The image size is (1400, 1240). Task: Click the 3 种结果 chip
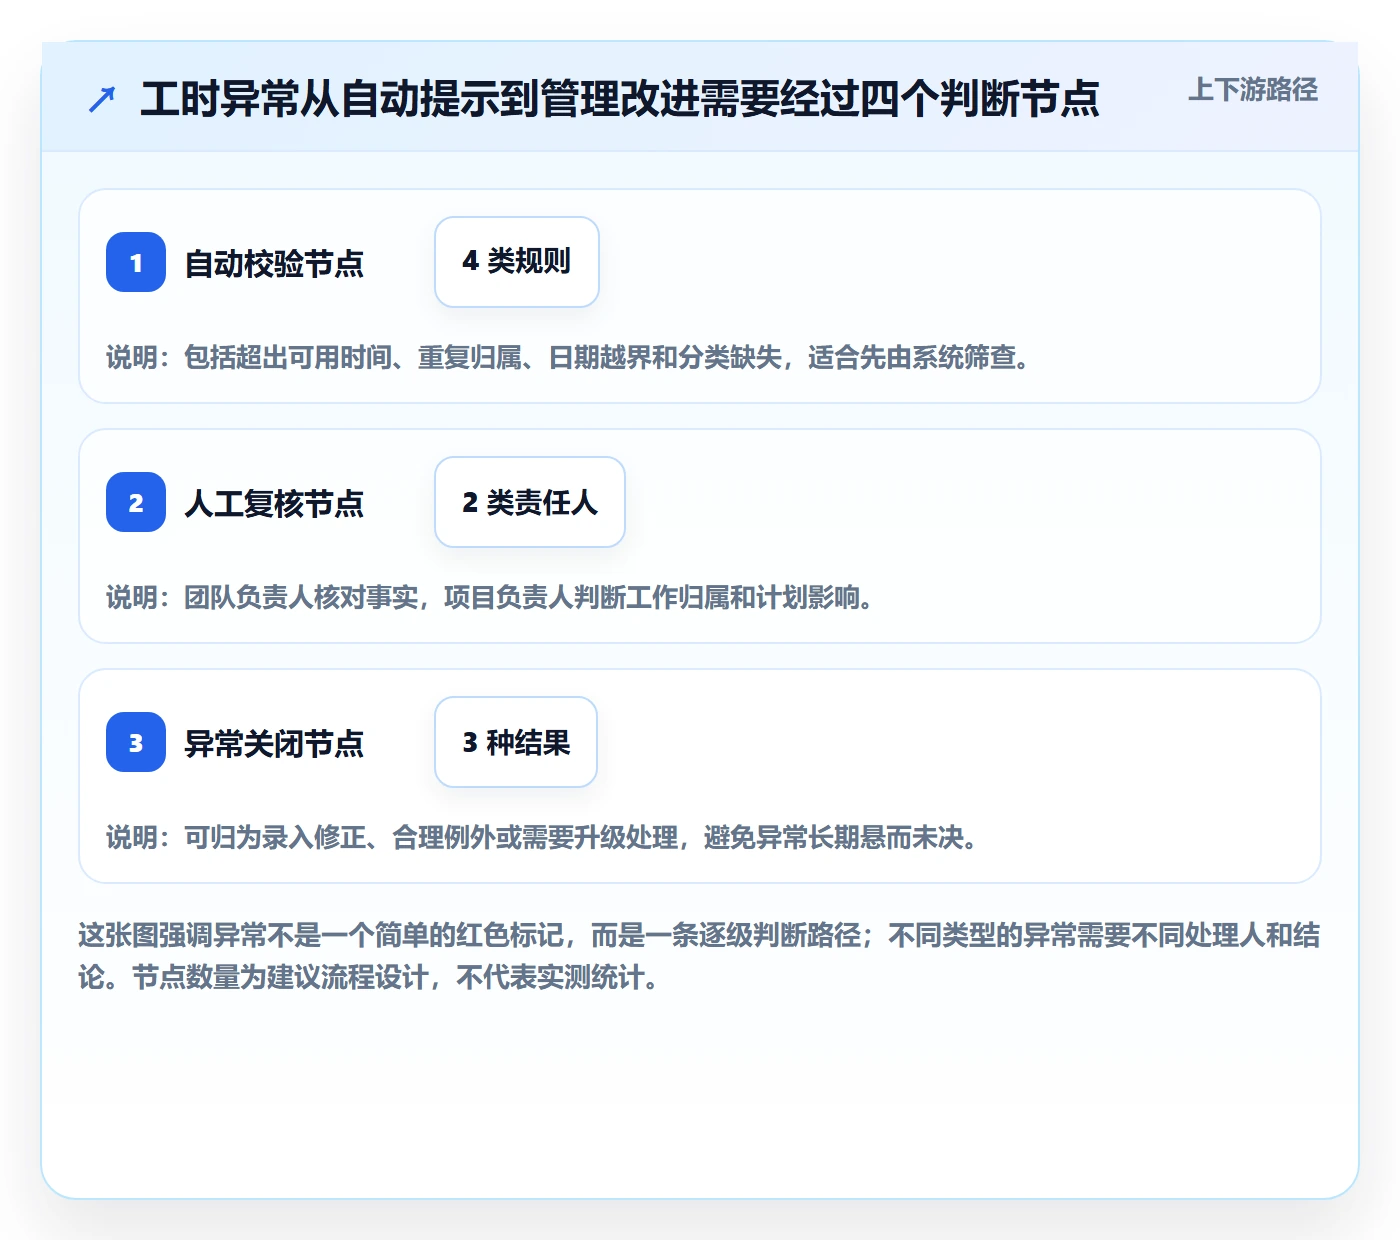coord(516,742)
